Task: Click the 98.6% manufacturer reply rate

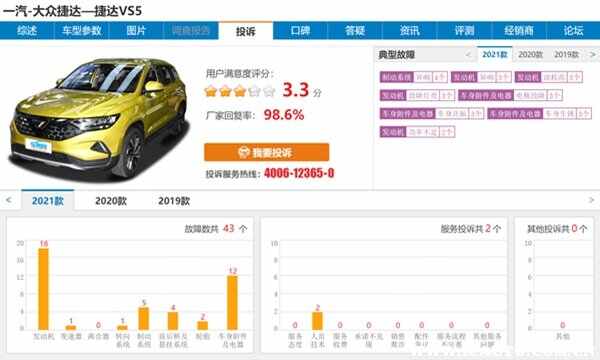Action: (284, 115)
